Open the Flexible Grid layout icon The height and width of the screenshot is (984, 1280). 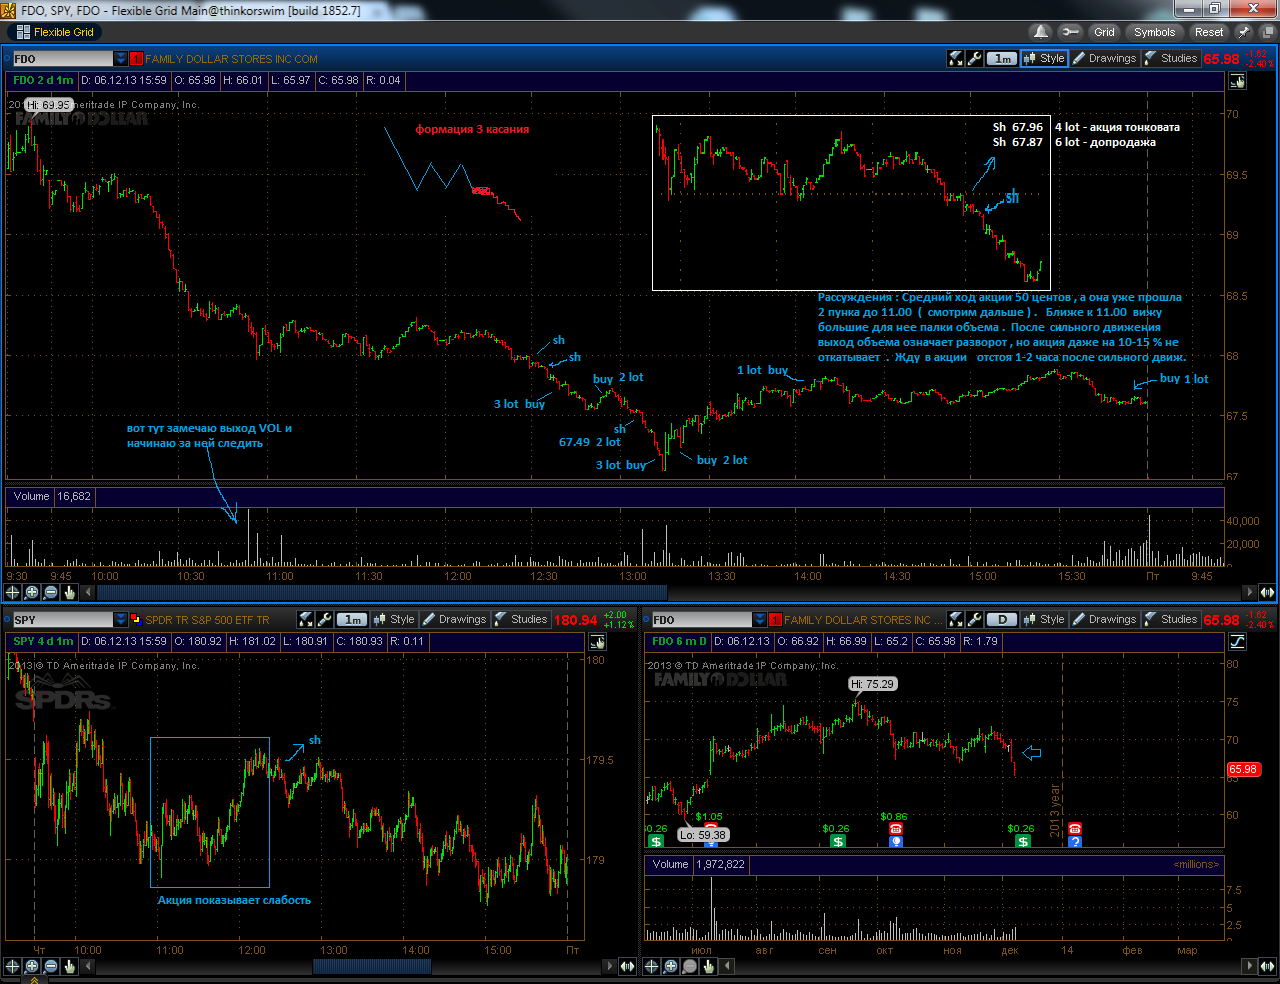pyautogui.click(x=23, y=32)
